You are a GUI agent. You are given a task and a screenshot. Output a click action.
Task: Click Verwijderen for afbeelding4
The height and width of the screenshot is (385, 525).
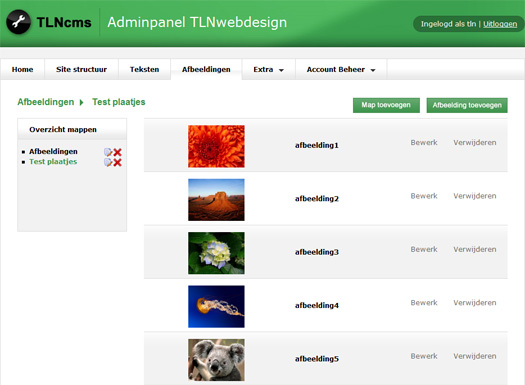(475, 303)
